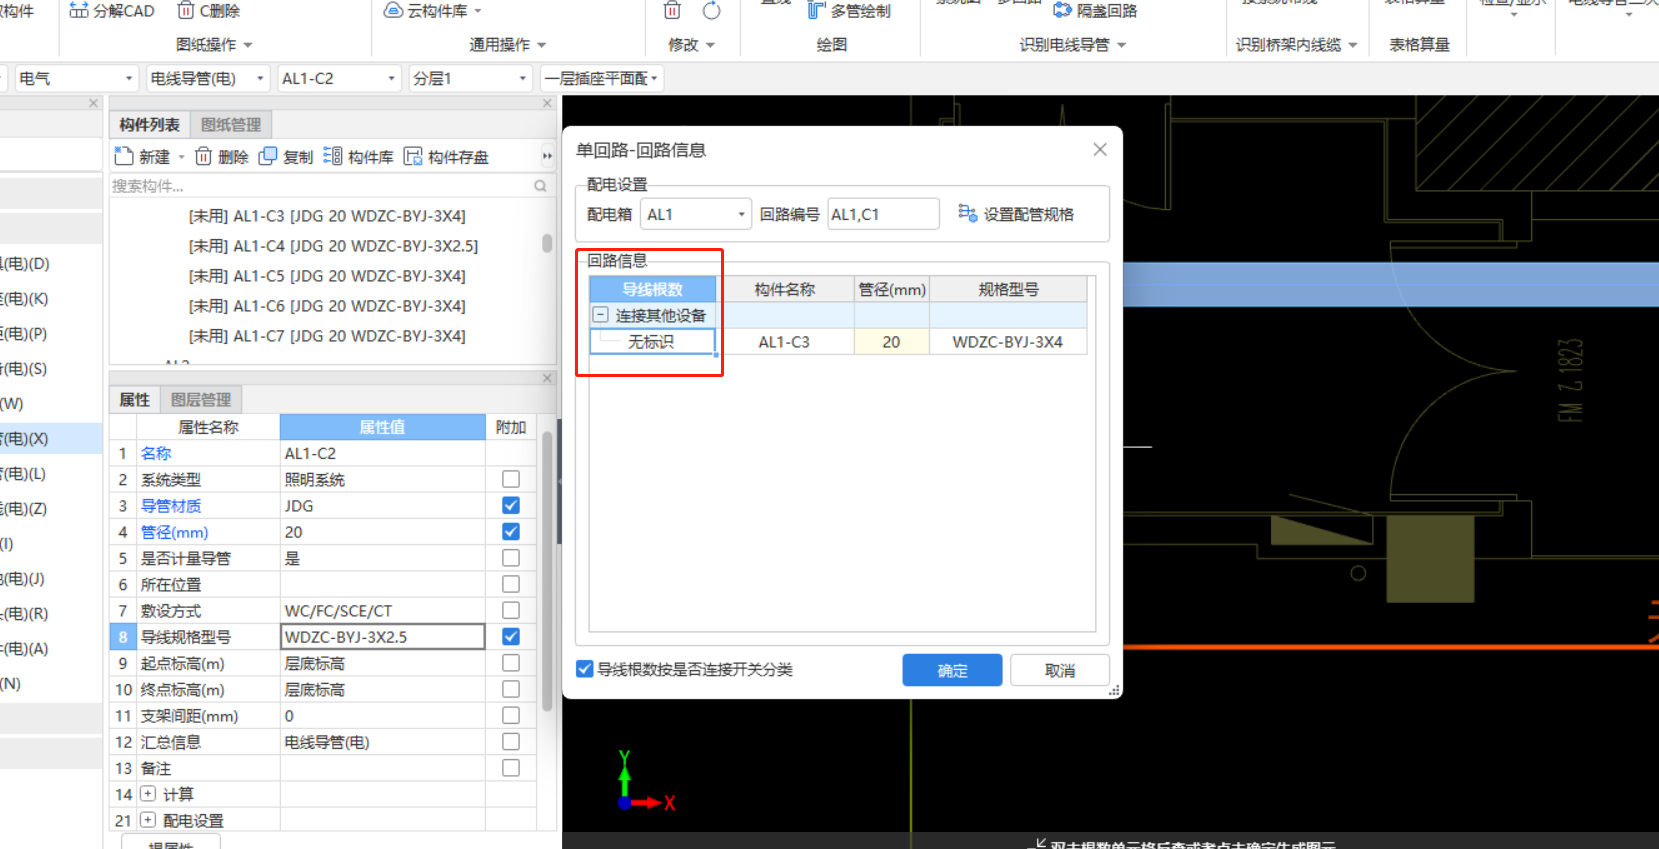
Task: Open the 图纸操作 ribbon group menu
Action: tap(214, 45)
